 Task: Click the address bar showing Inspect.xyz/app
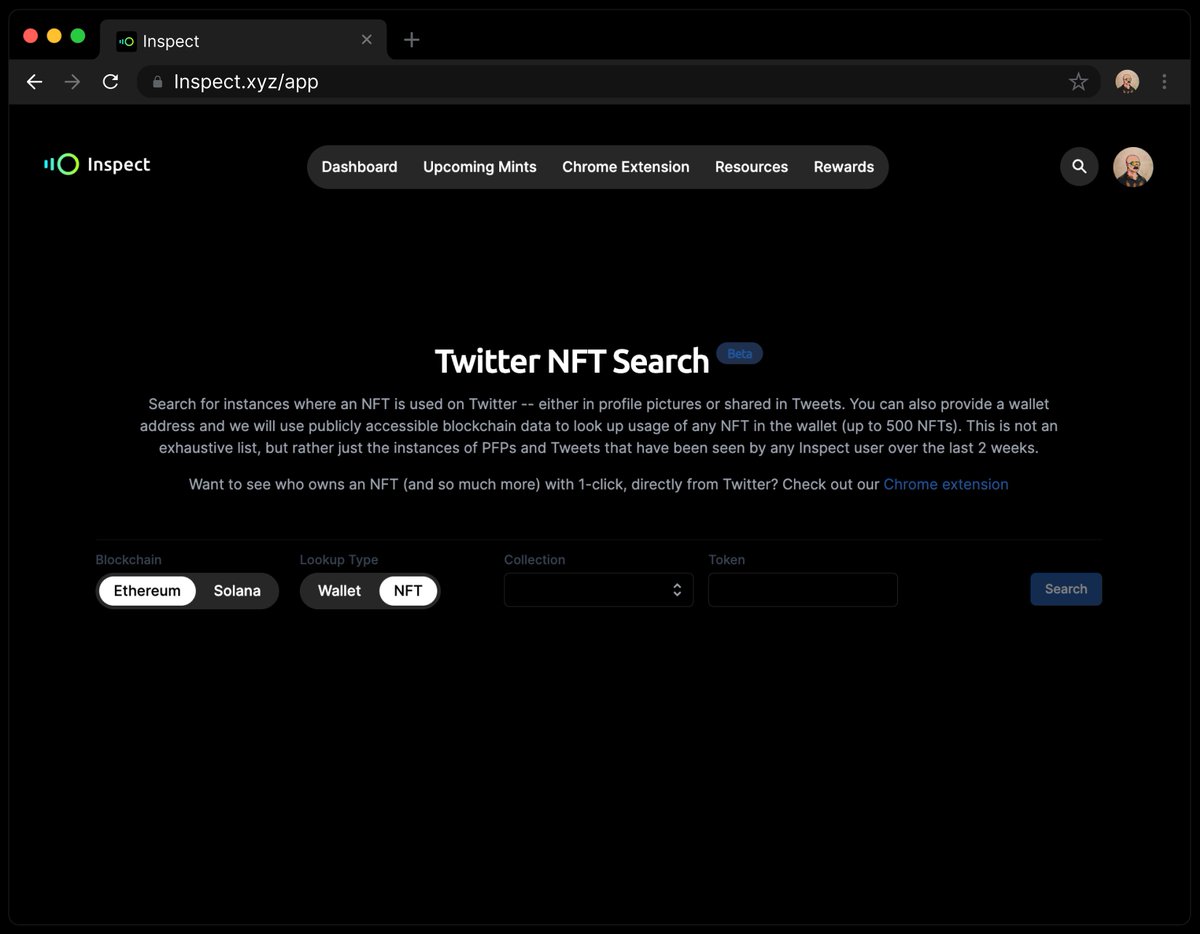tap(618, 82)
